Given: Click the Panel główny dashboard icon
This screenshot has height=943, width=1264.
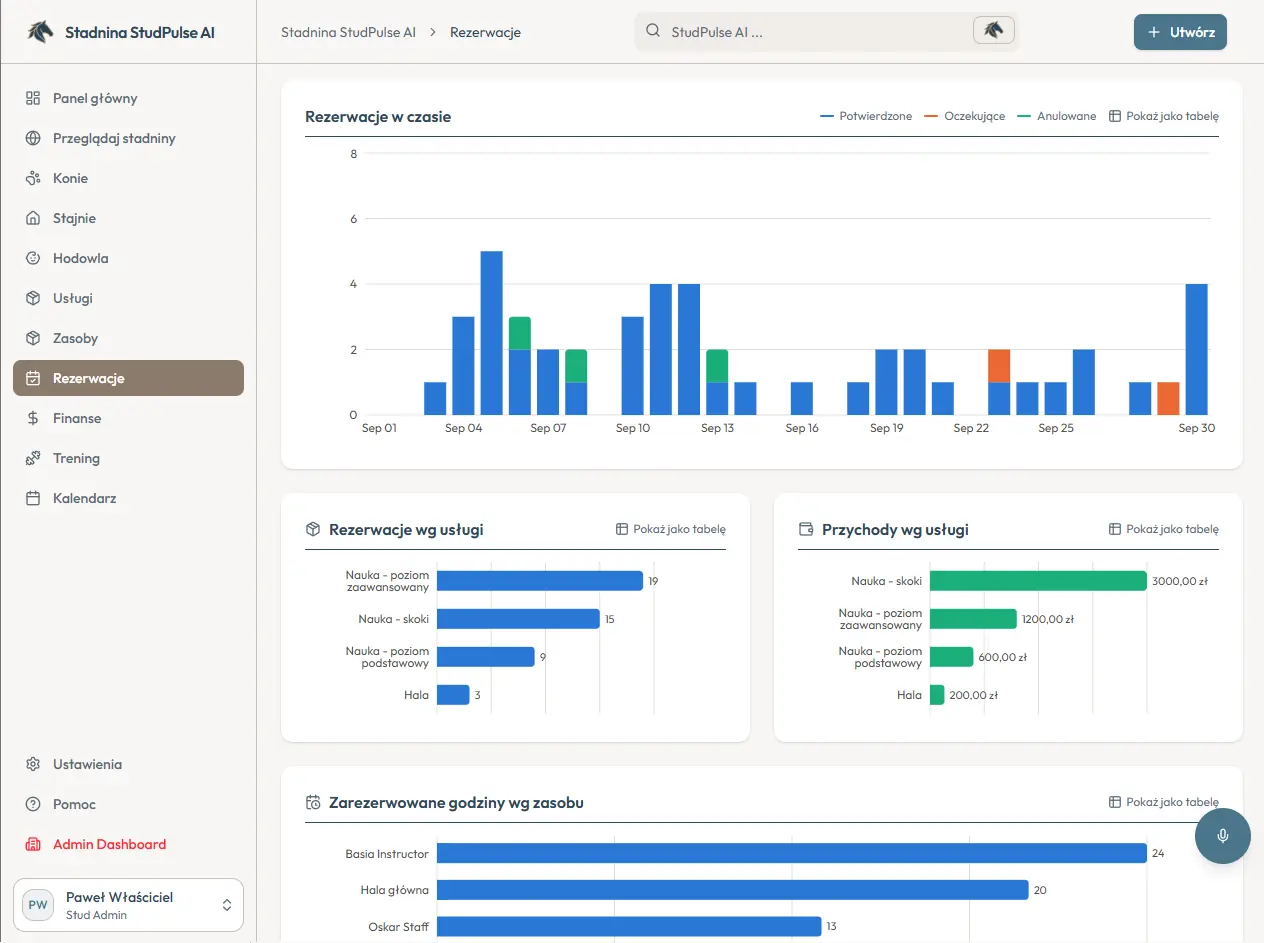Looking at the screenshot, I should click(x=33, y=98).
